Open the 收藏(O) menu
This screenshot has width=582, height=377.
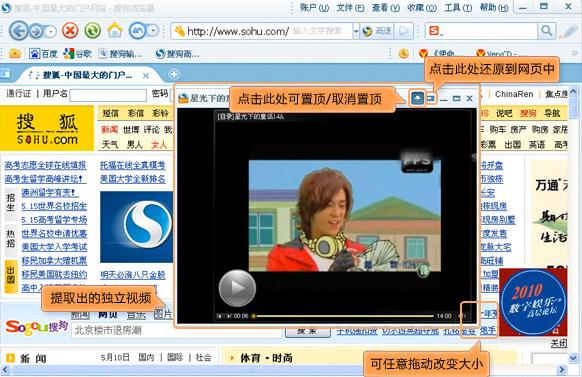422,7
